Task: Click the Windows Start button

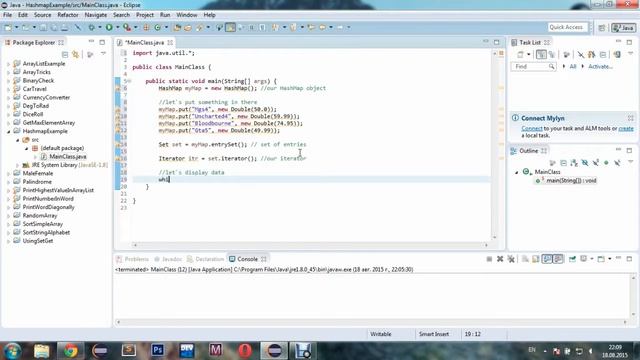Action: click(x=12, y=351)
